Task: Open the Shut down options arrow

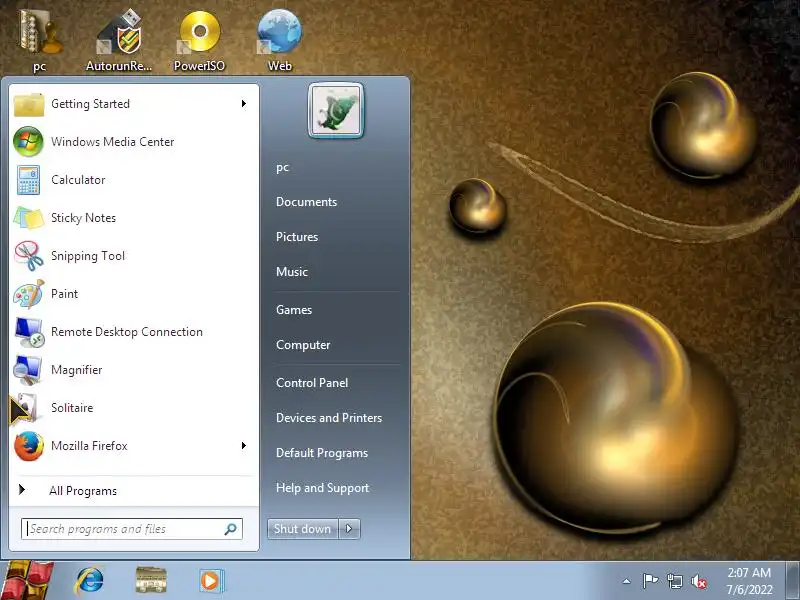Action: point(349,529)
